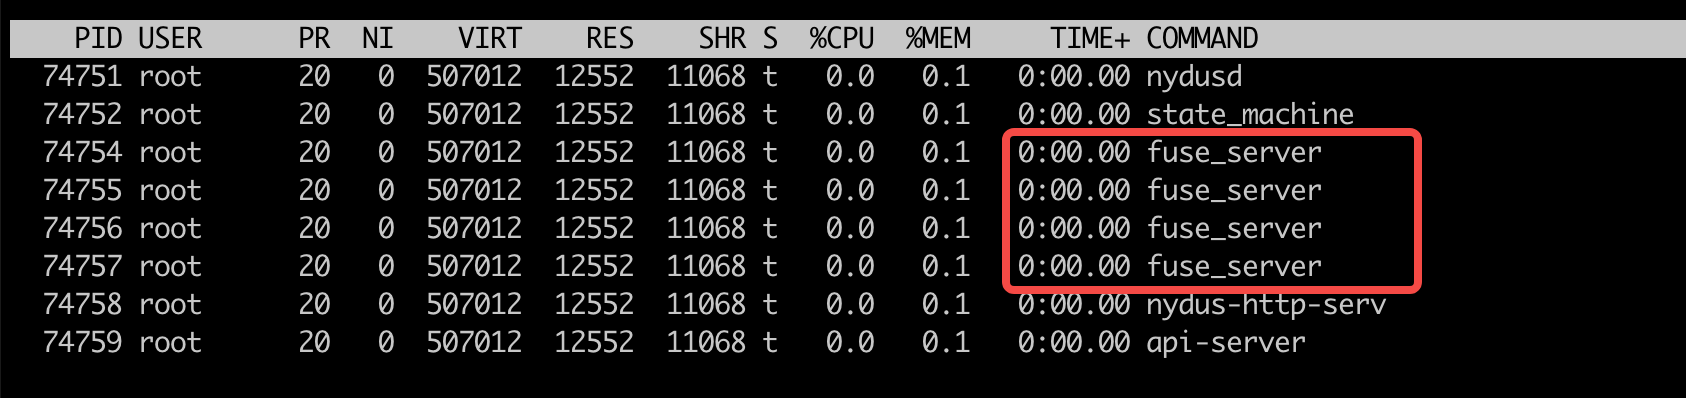Click fuse_server command for PID 74755
The height and width of the screenshot is (398, 1686).
[x=1234, y=190]
